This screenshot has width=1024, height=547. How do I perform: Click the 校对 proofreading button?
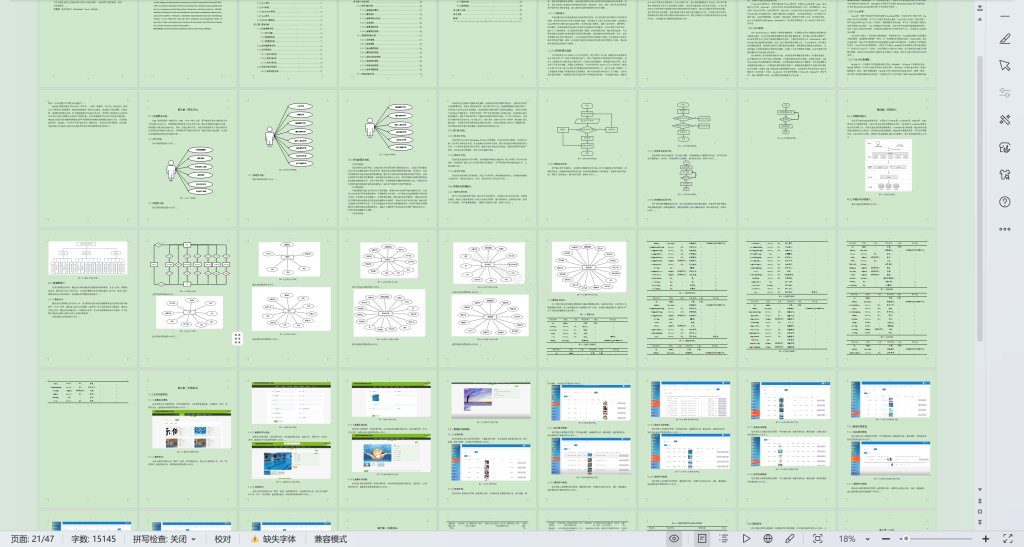point(223,539)
